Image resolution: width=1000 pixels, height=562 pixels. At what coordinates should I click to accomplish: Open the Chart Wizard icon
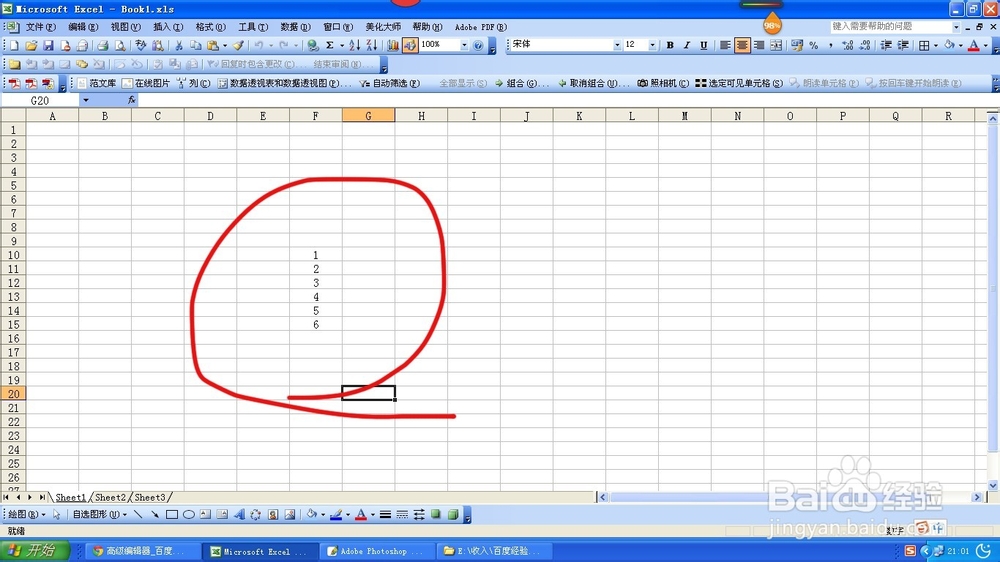(x=393, y=45)
